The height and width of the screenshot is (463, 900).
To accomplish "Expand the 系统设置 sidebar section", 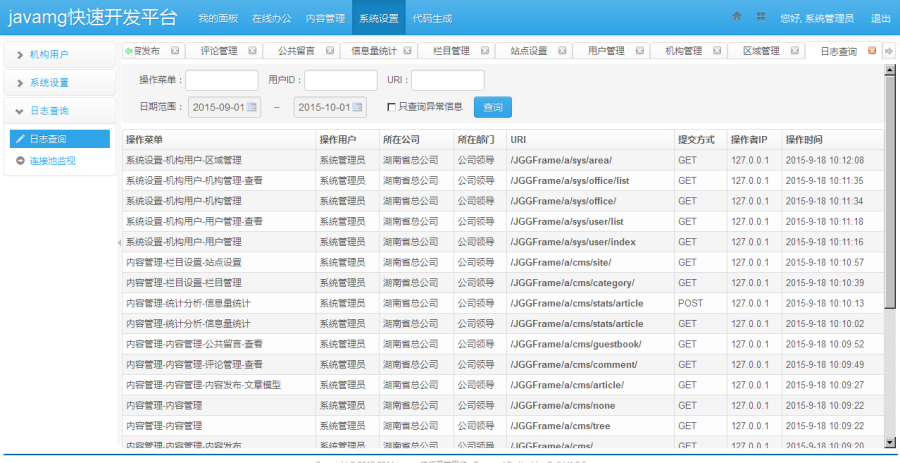I will click(x=60, y=83).
